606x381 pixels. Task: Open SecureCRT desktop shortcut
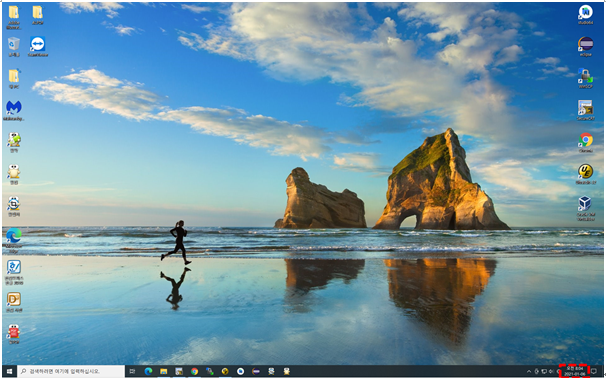tap(586, 111)
